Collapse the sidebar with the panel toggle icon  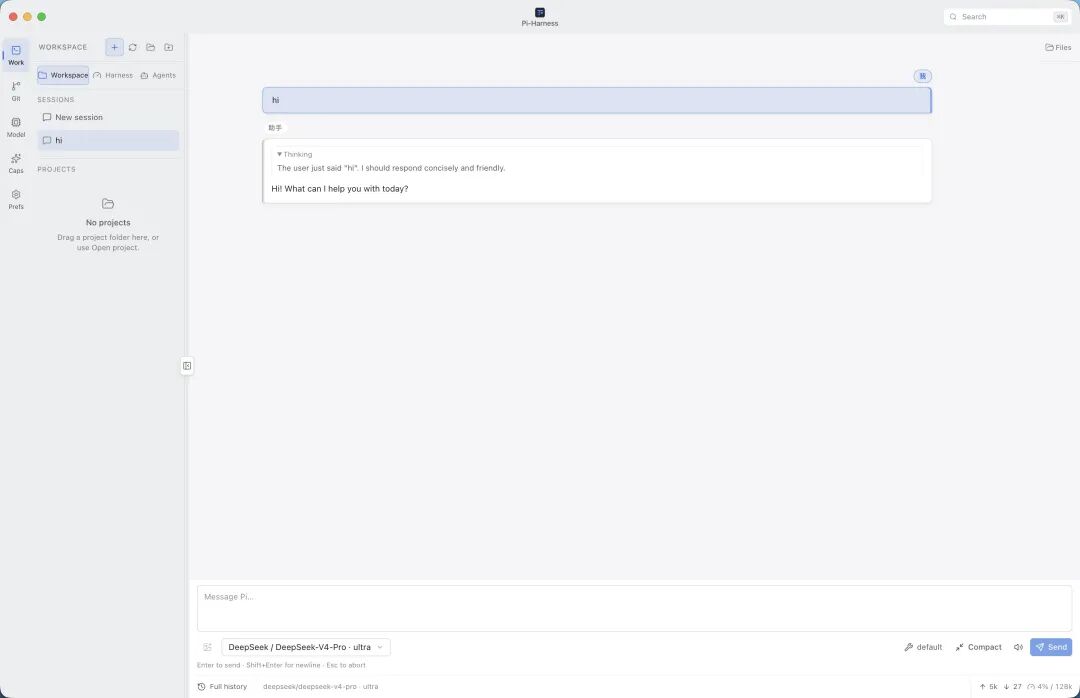(x=187, y=365)
